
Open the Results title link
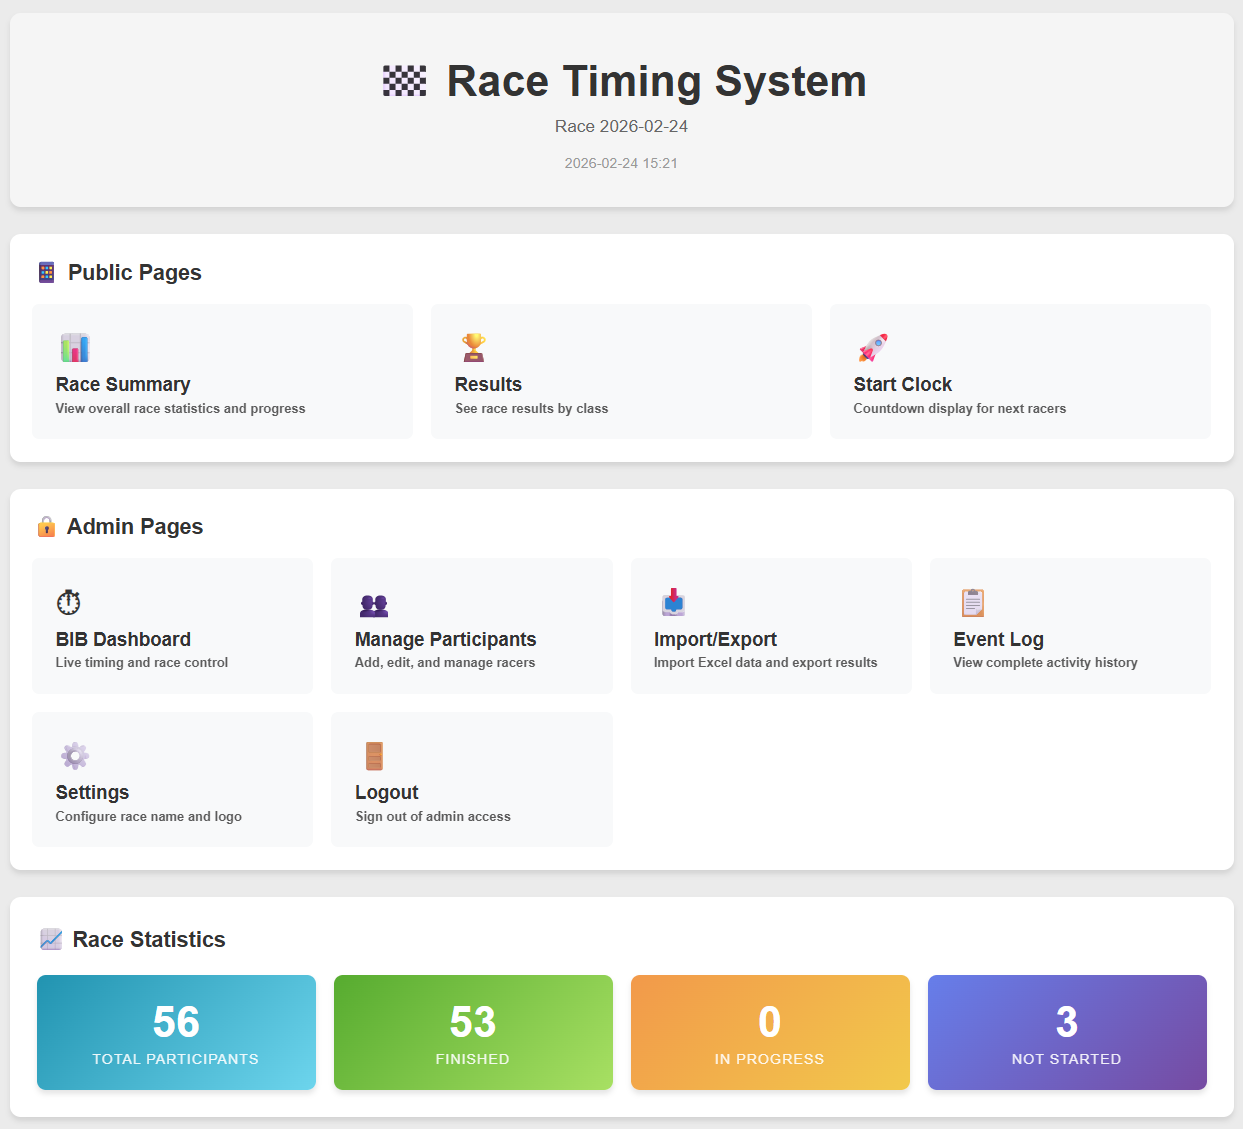(x=488, y=385)
